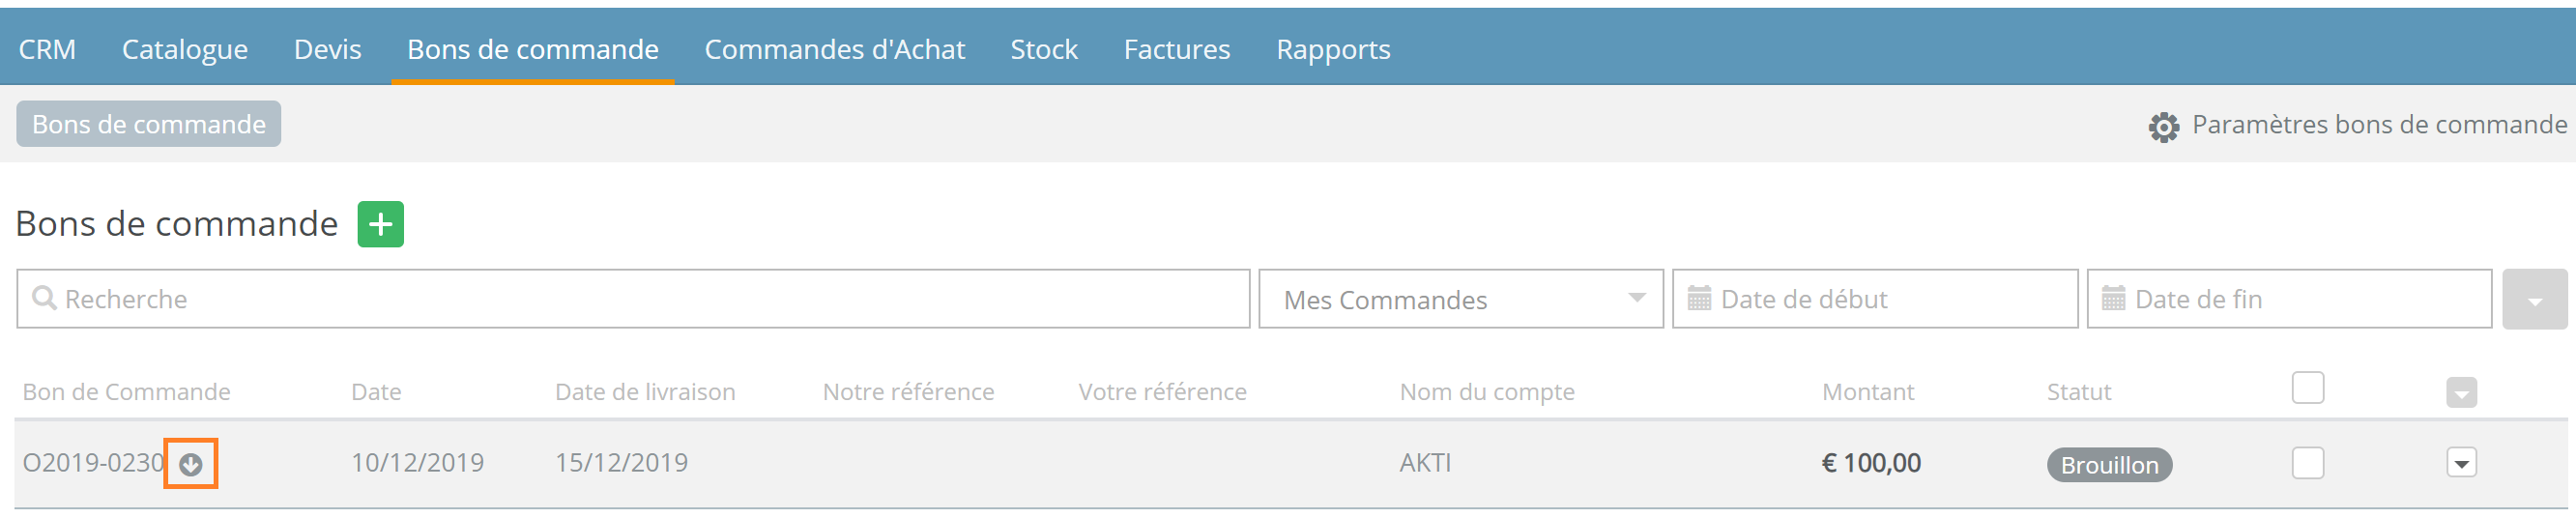Open the grey dropdown beside Date de fin
2576x518 pixels.
pos(2534,299)
